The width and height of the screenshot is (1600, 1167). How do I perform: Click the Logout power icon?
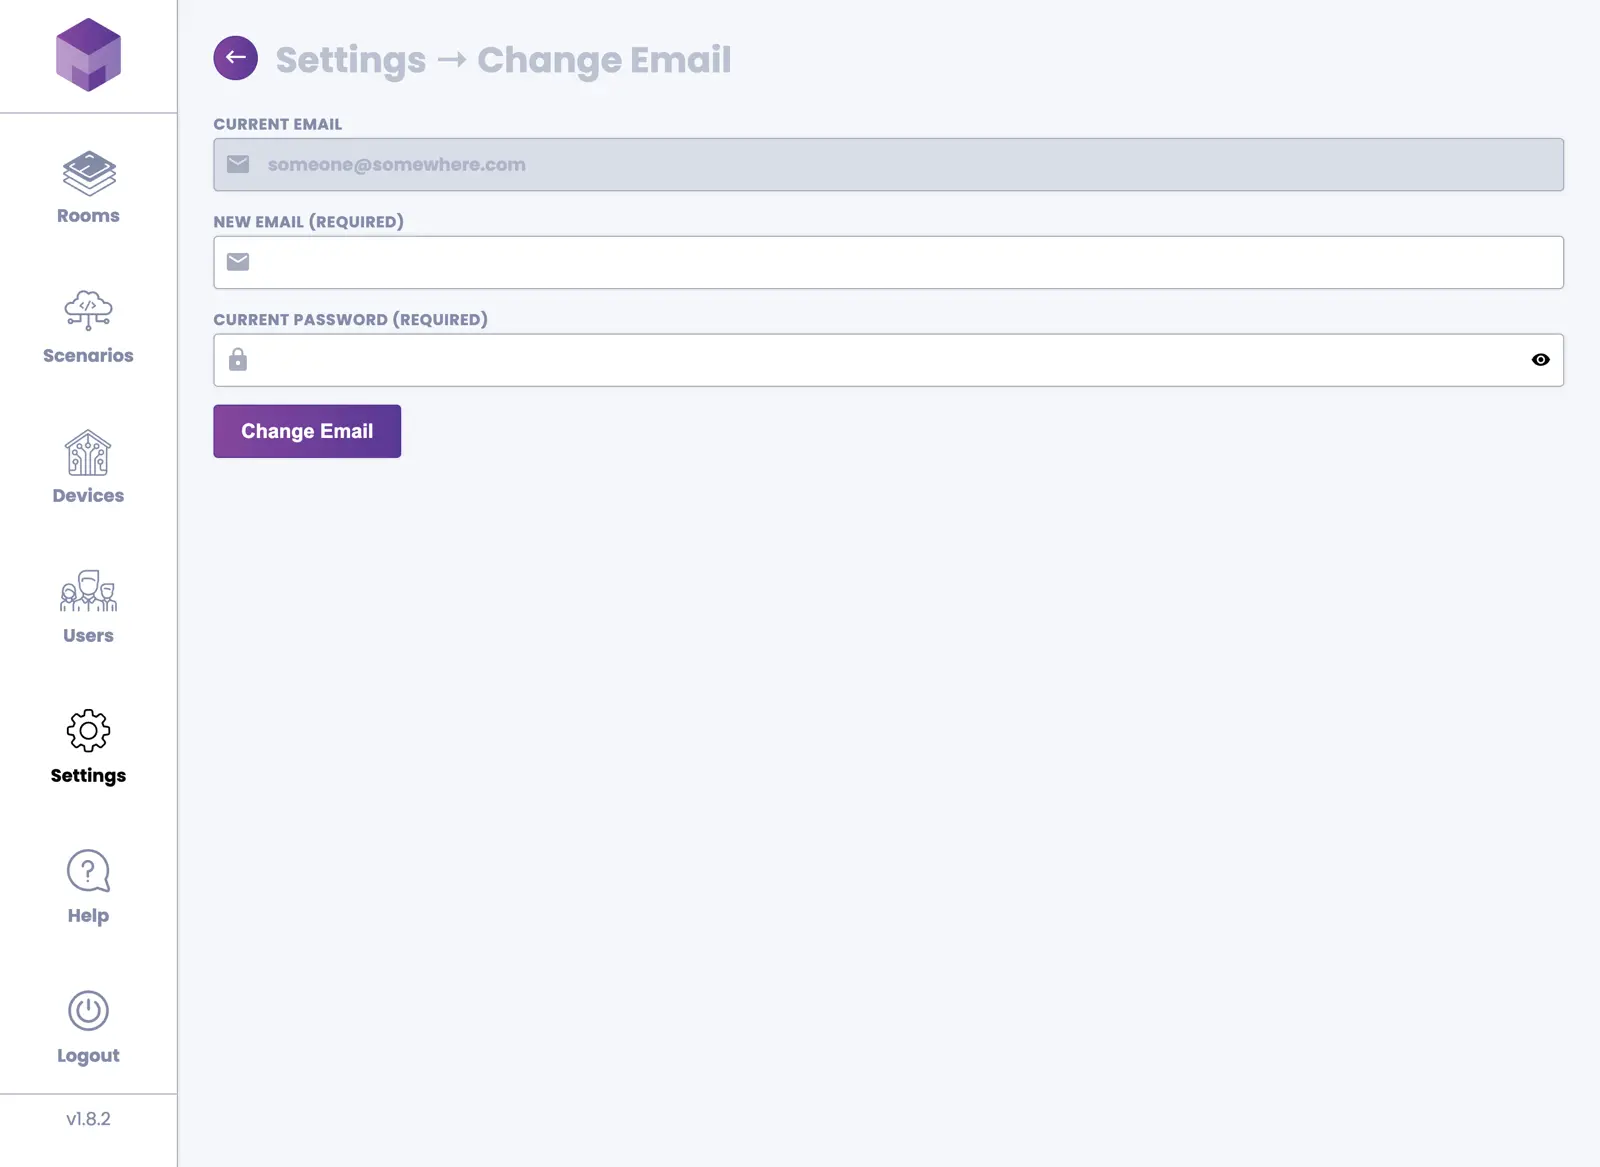click(x=88, y=1011)
